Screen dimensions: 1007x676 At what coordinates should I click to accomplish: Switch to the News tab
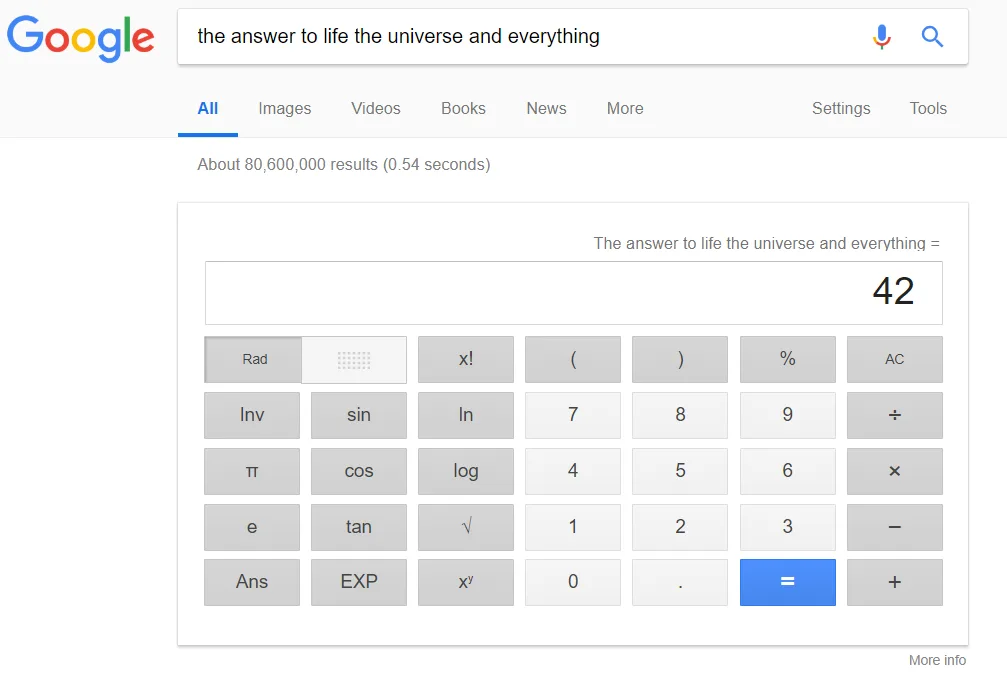pos(545,108)
